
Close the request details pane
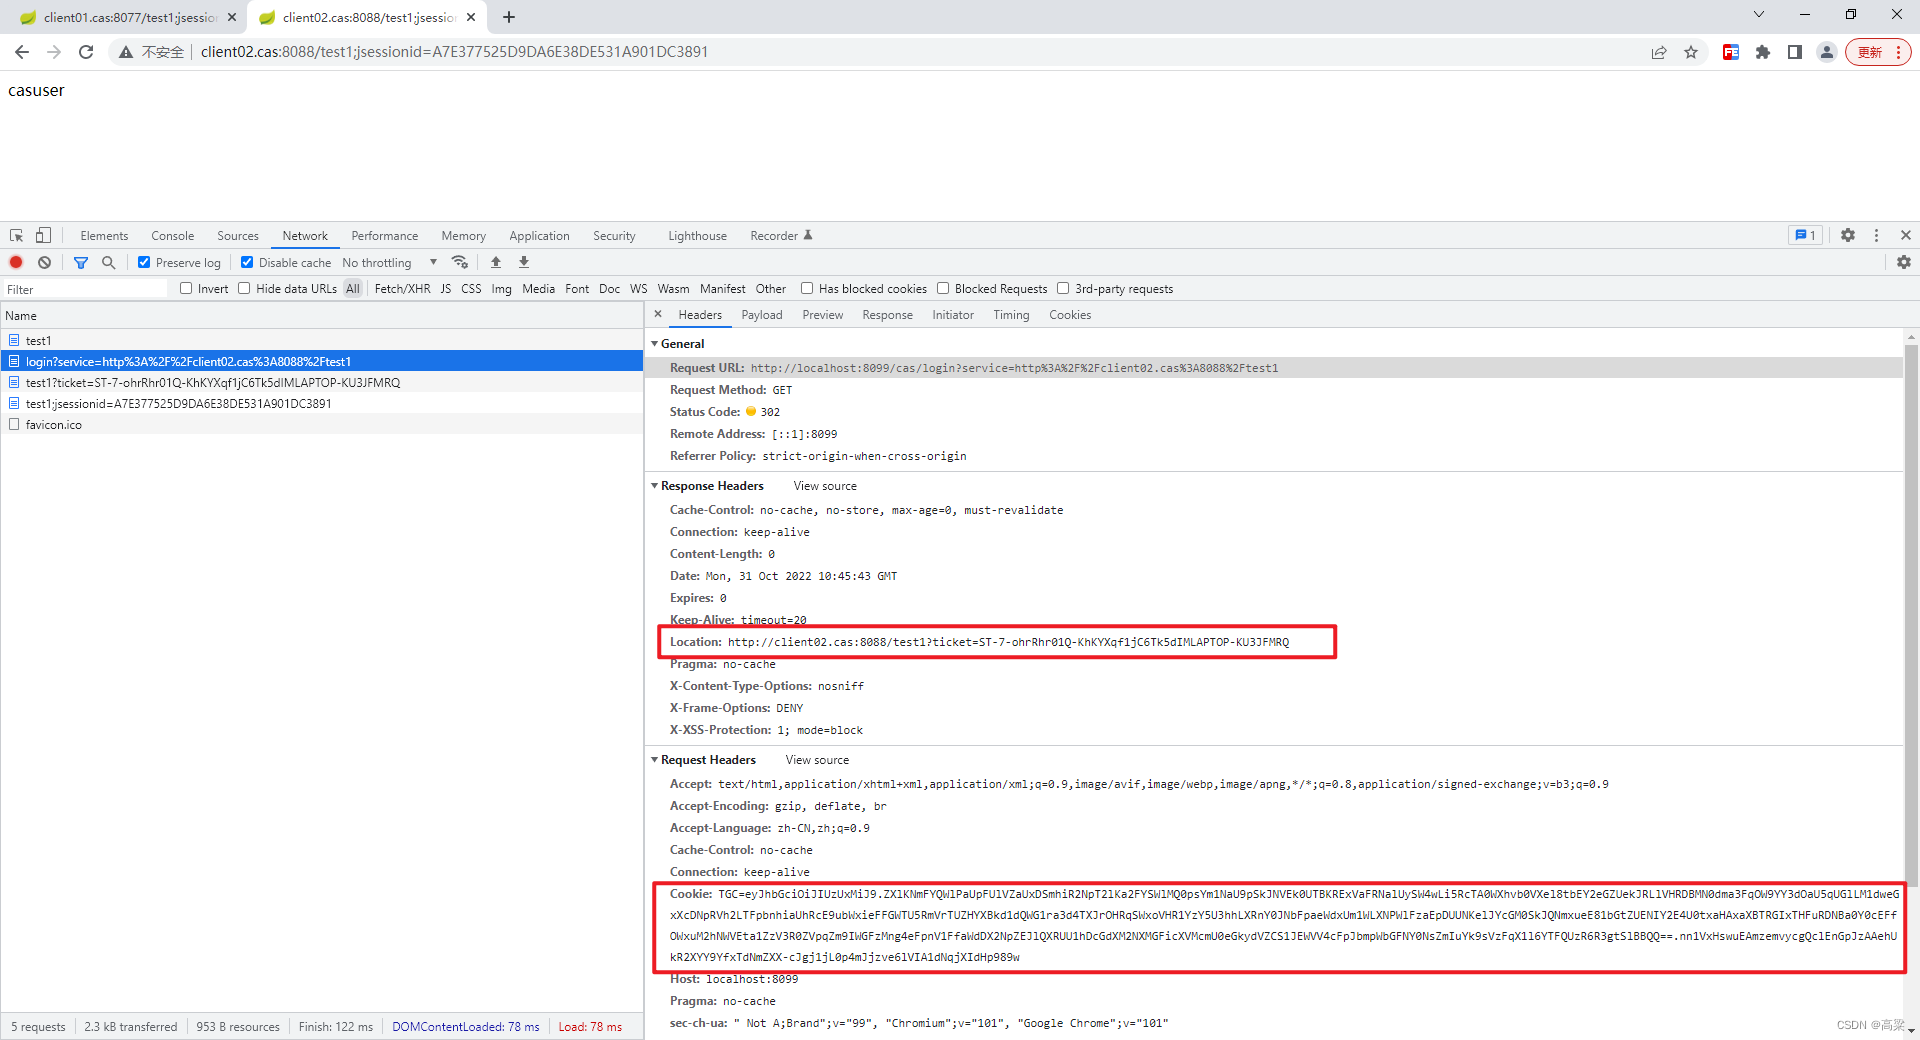tap(658, 314)
